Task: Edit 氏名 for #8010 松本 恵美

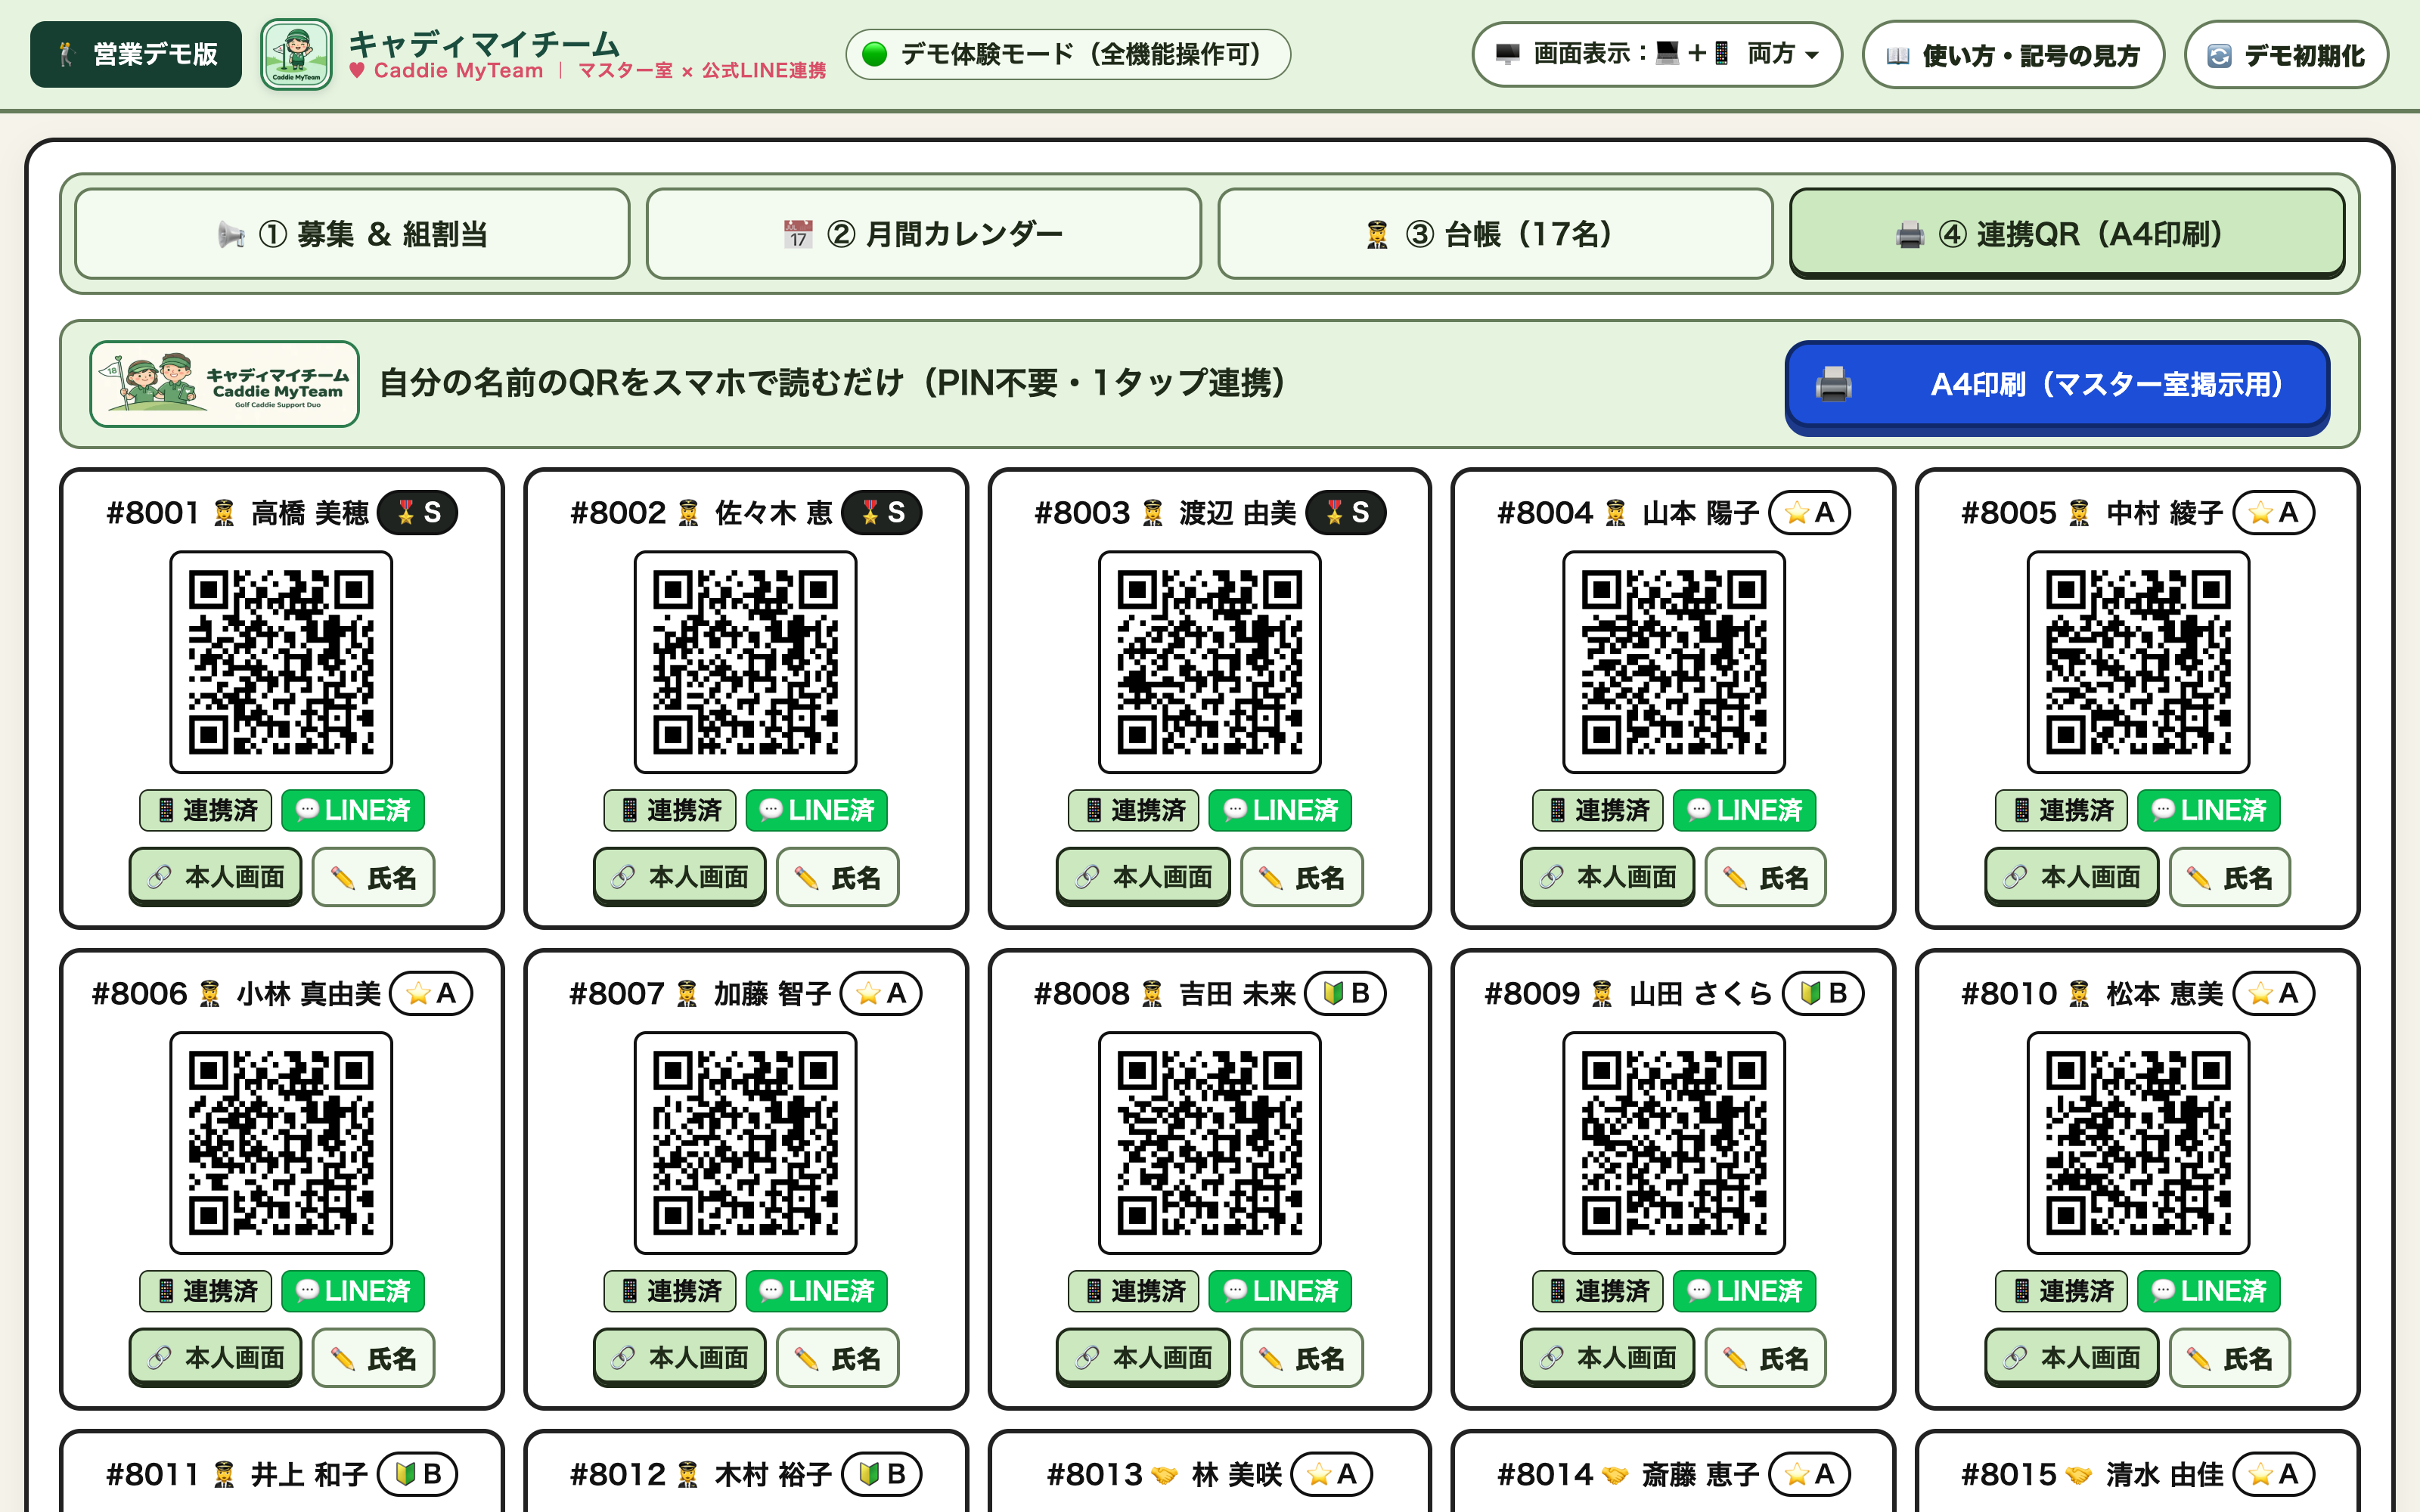Action: point(2230,1358)
